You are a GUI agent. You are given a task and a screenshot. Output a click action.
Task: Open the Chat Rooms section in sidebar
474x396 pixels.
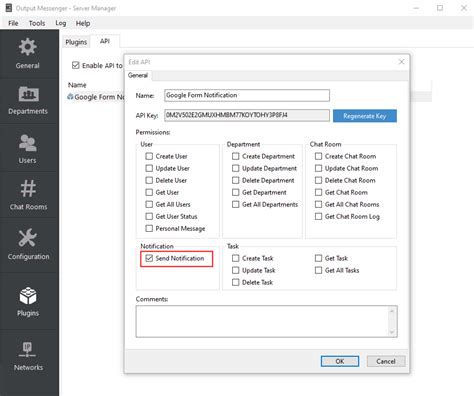tap(28, 195)
